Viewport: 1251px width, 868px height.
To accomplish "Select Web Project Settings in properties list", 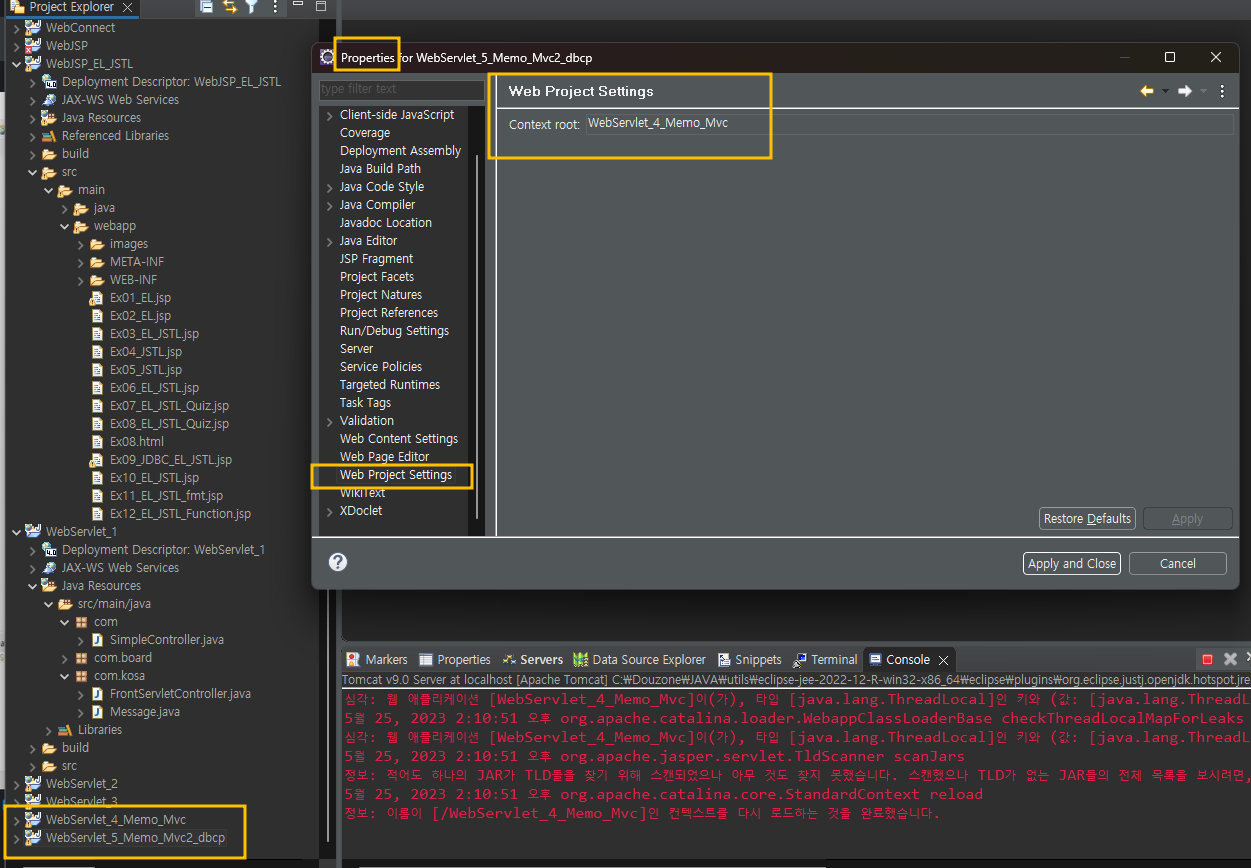I will (x=396, y=475).
